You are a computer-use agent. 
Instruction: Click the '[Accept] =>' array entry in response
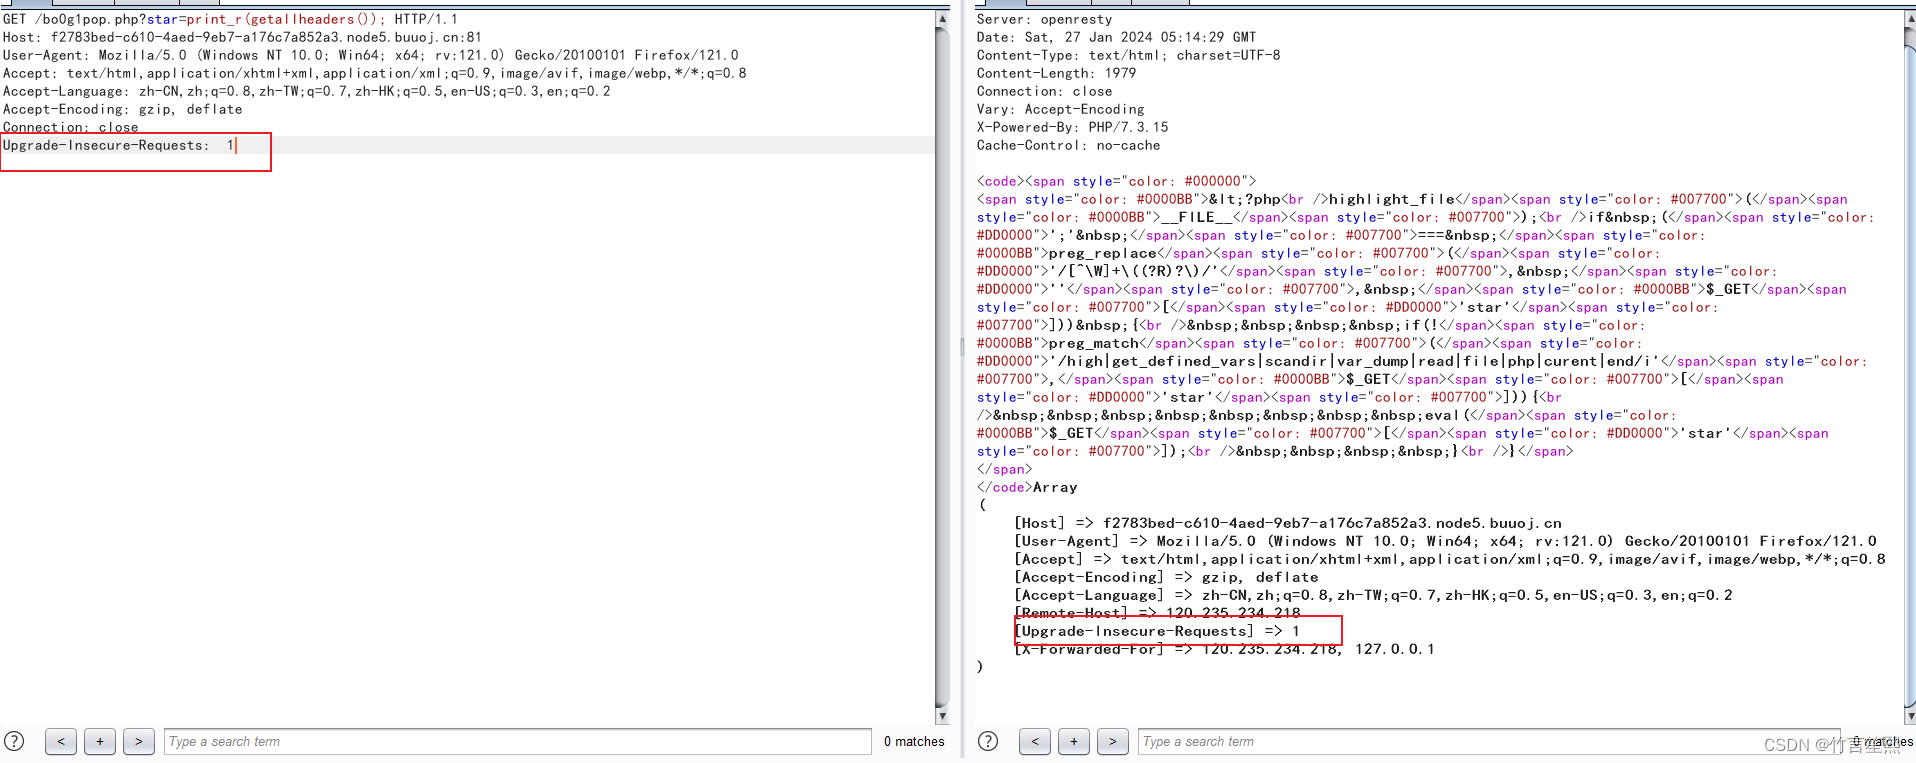tap(1450, 559)
